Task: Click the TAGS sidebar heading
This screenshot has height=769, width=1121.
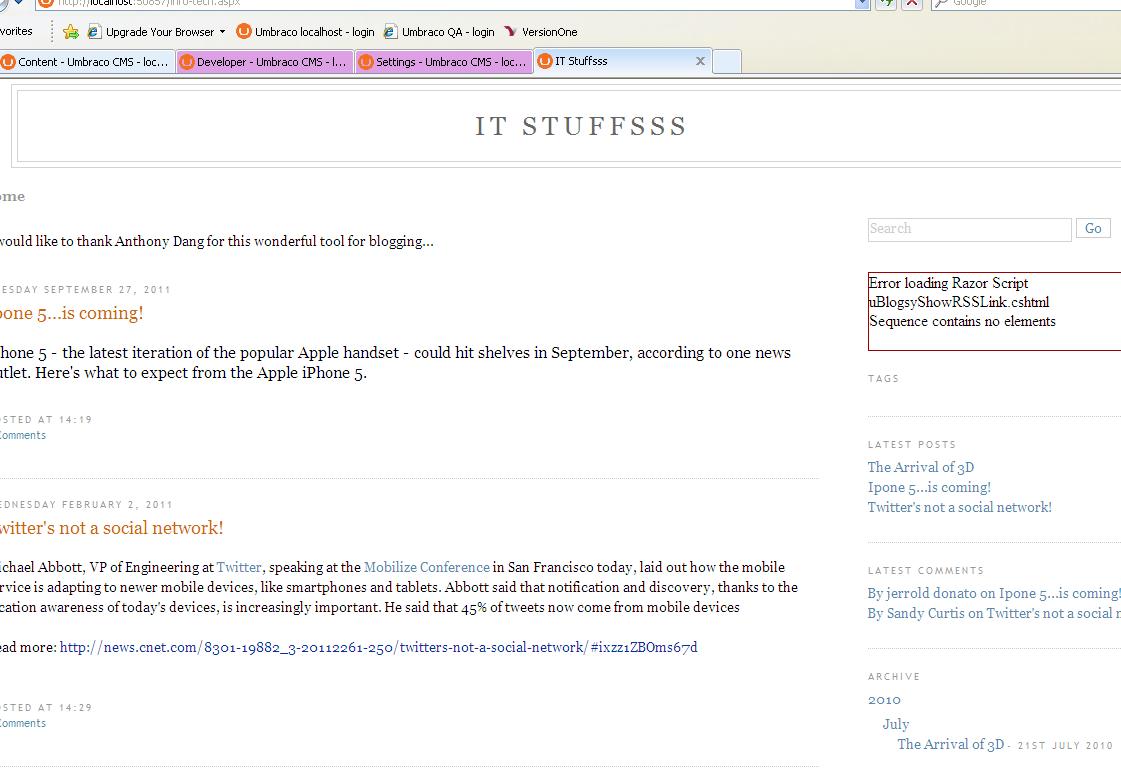Action: point(884,379)
